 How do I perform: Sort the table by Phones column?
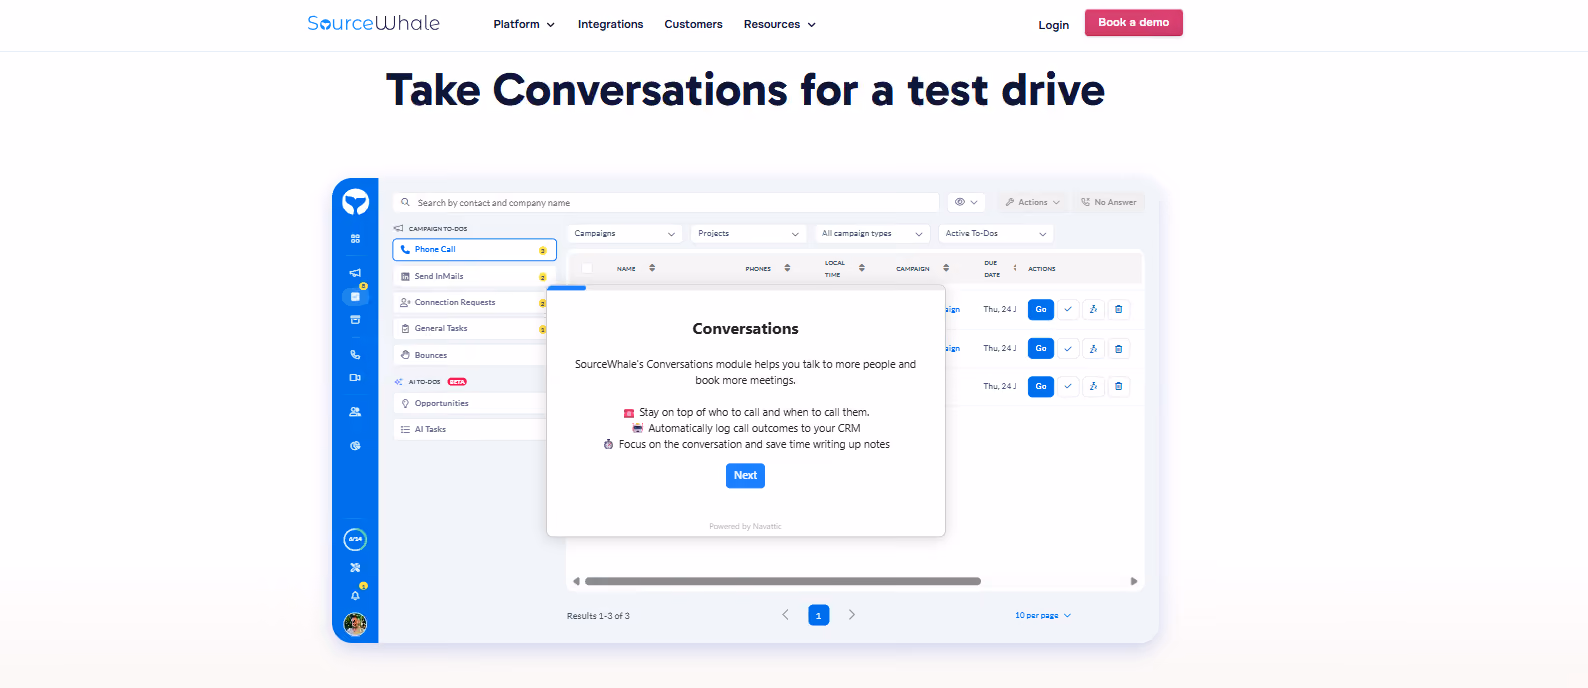(787, 268)
